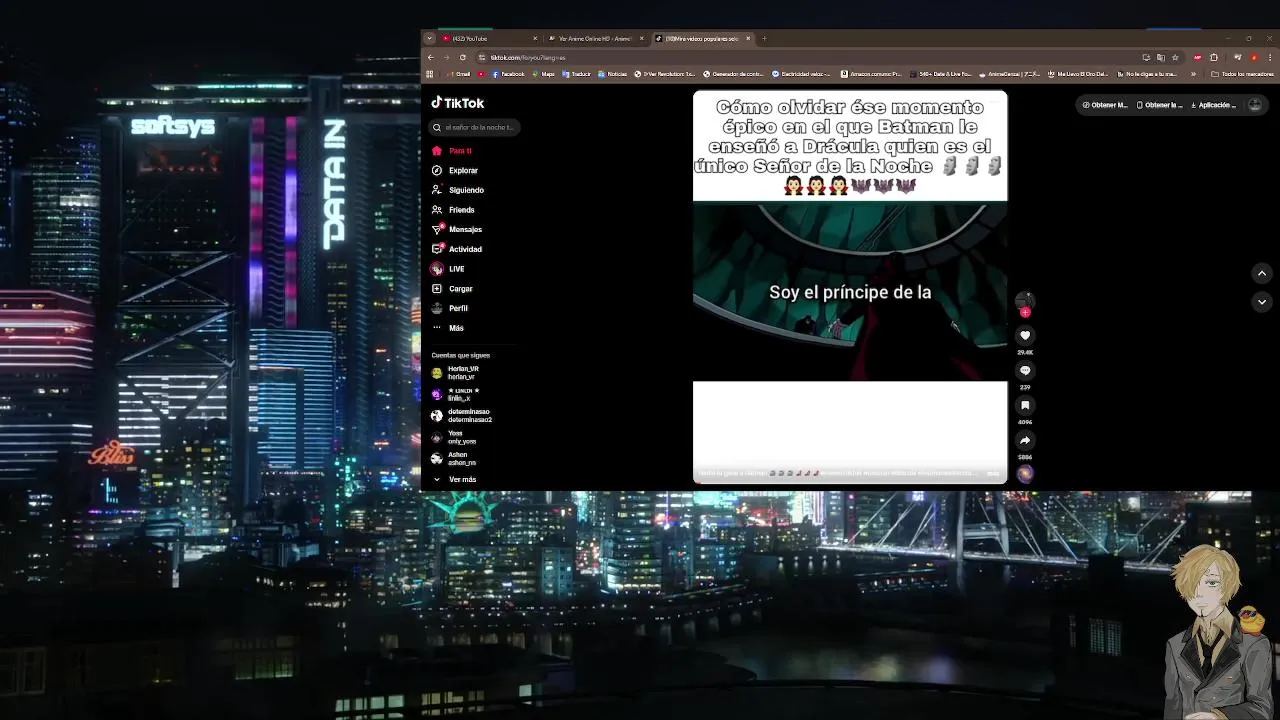Click the red adblock extension icon
The height and width of the screenshot is (720, 1280).
1198,57
